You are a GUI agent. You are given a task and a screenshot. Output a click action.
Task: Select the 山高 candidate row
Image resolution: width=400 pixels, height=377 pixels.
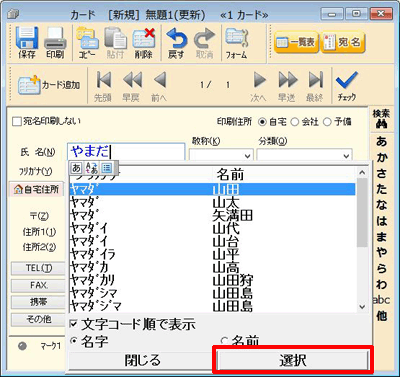click(x=212, y=267)
